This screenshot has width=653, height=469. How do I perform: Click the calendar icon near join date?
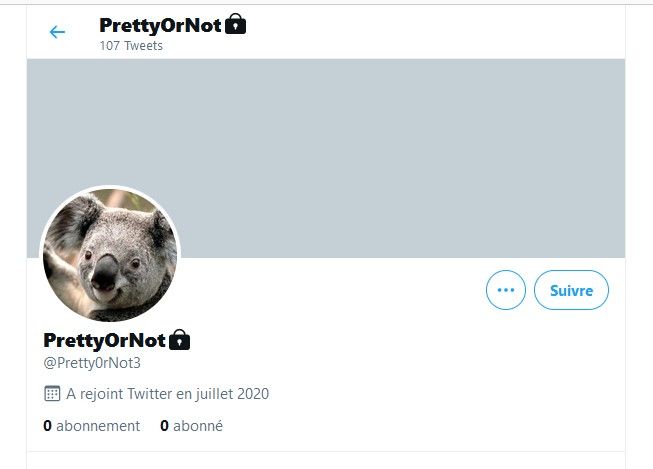click(x=53, y=394)
